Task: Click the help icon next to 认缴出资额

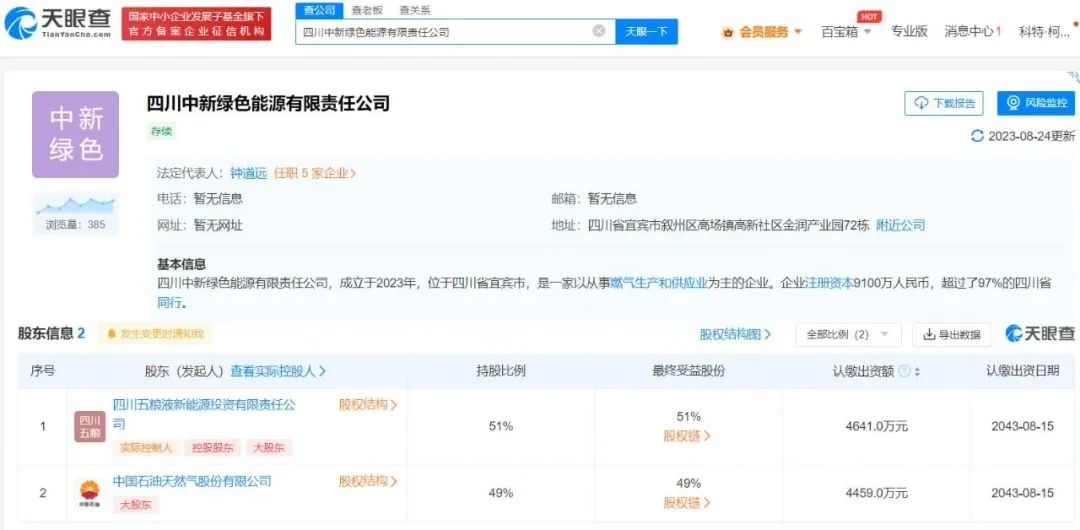Action: [x=904, y=371]
